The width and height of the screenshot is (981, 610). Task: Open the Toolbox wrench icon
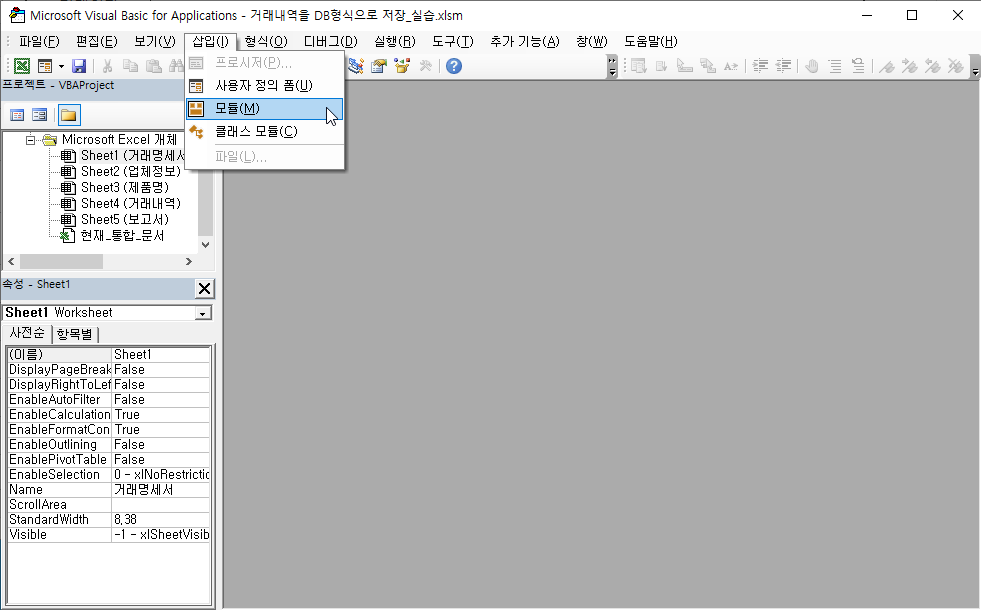425,66
